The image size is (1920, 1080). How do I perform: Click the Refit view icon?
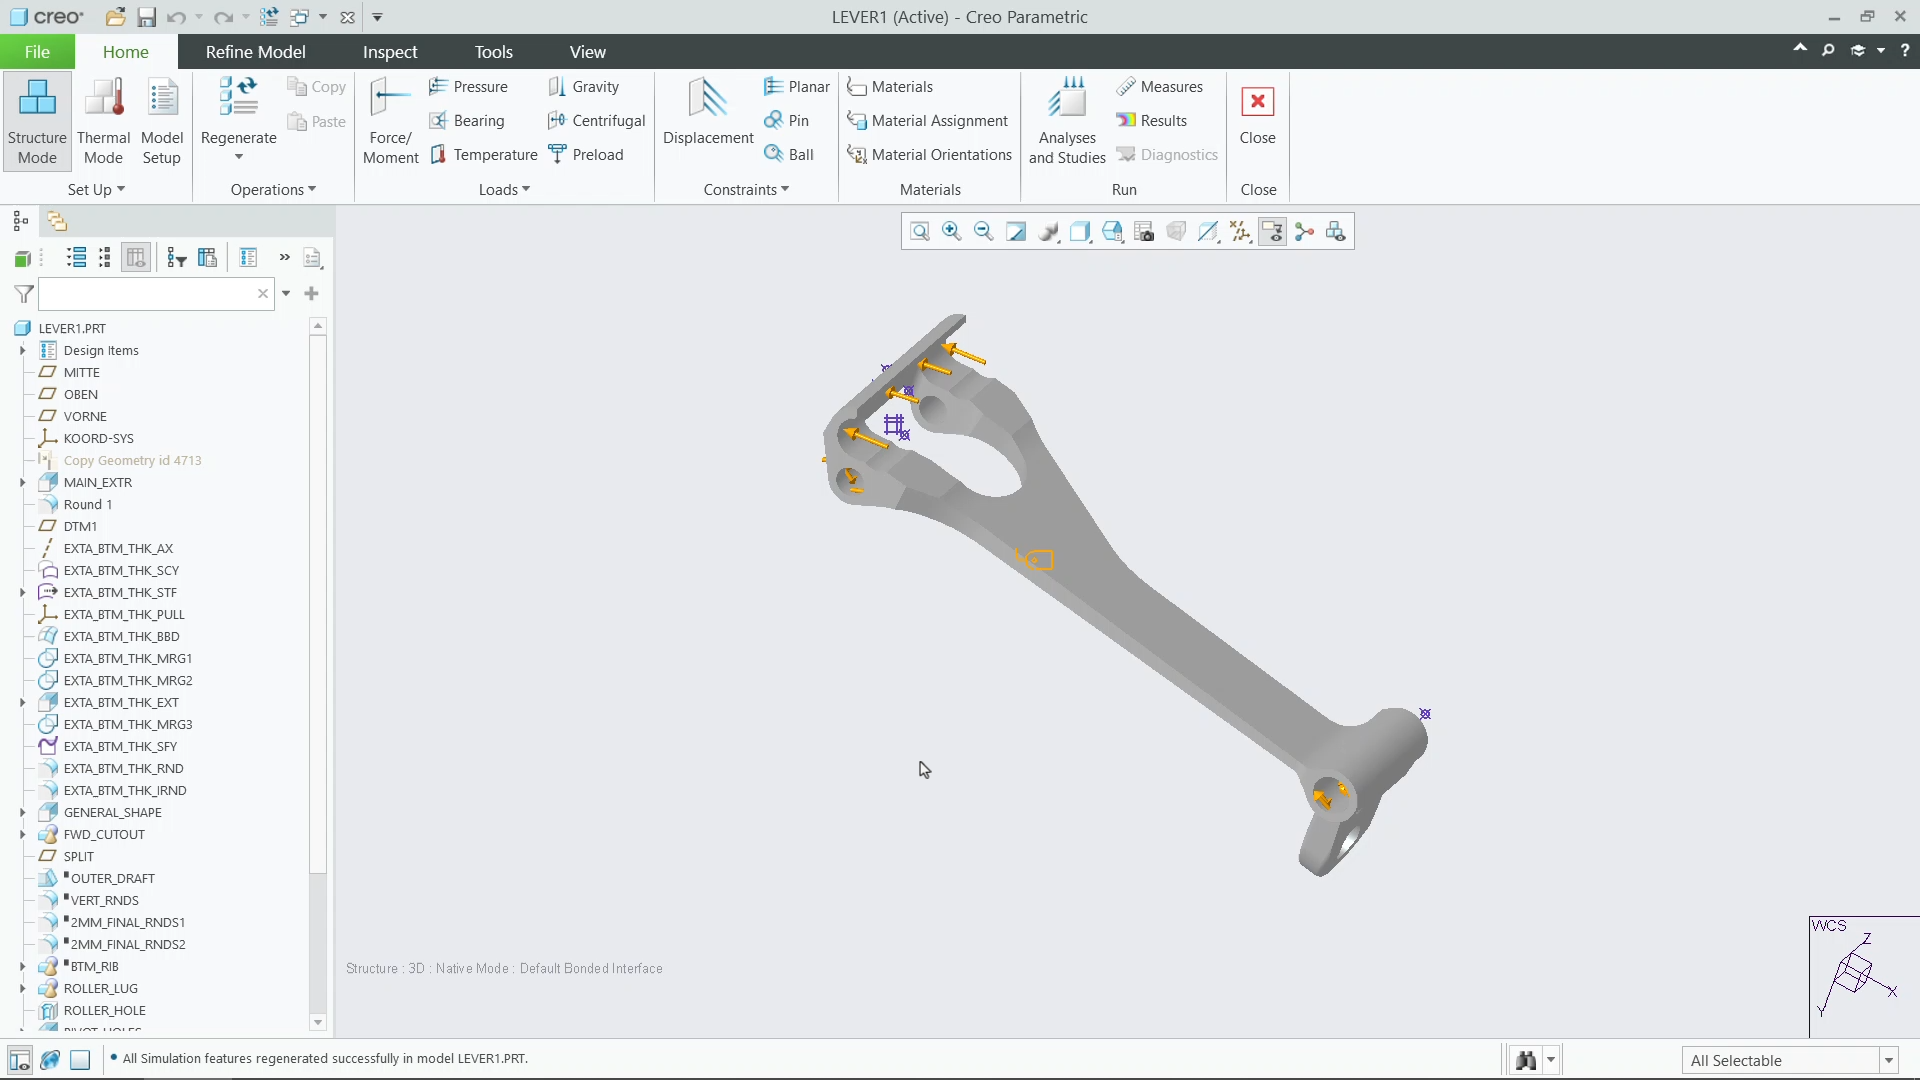[920, 232]
